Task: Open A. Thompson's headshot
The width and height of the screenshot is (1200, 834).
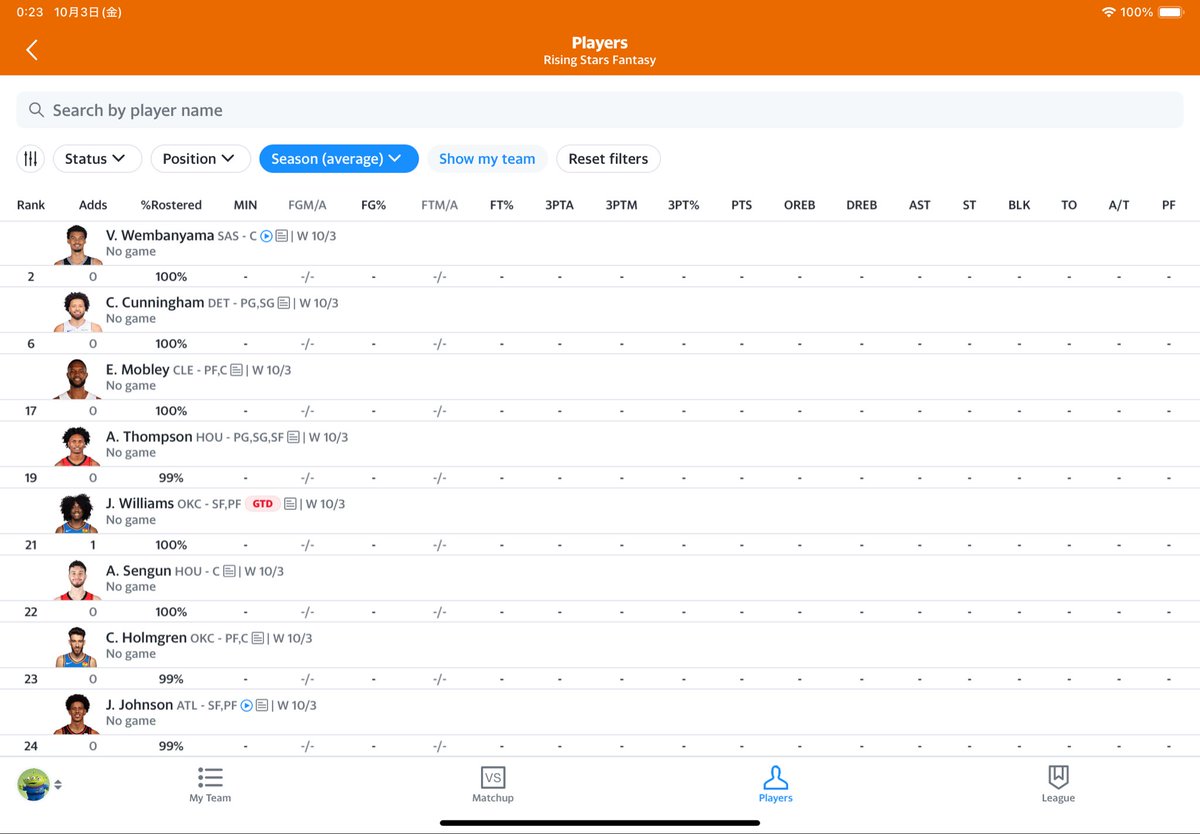Action: (x=77, y=445)
